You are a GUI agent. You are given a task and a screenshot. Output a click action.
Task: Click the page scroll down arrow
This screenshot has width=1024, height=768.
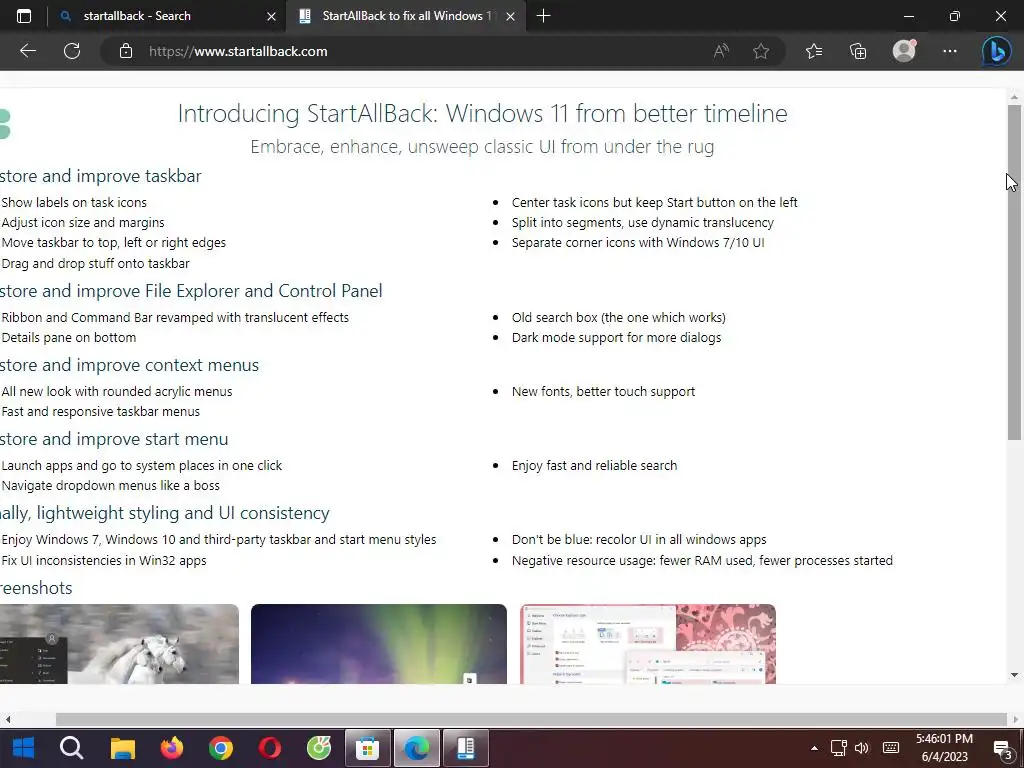(1014, 675)
